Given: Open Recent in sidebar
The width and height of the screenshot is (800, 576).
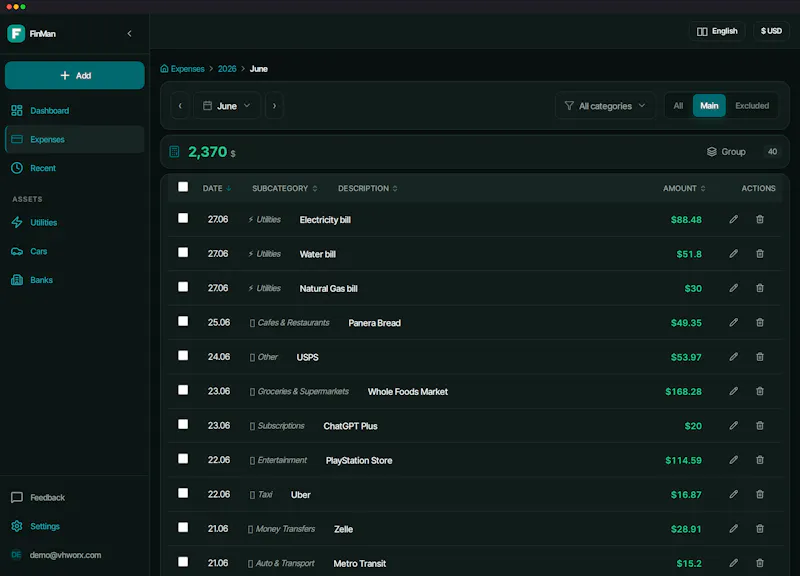Looking at the screenshot, I should point(74,168).
